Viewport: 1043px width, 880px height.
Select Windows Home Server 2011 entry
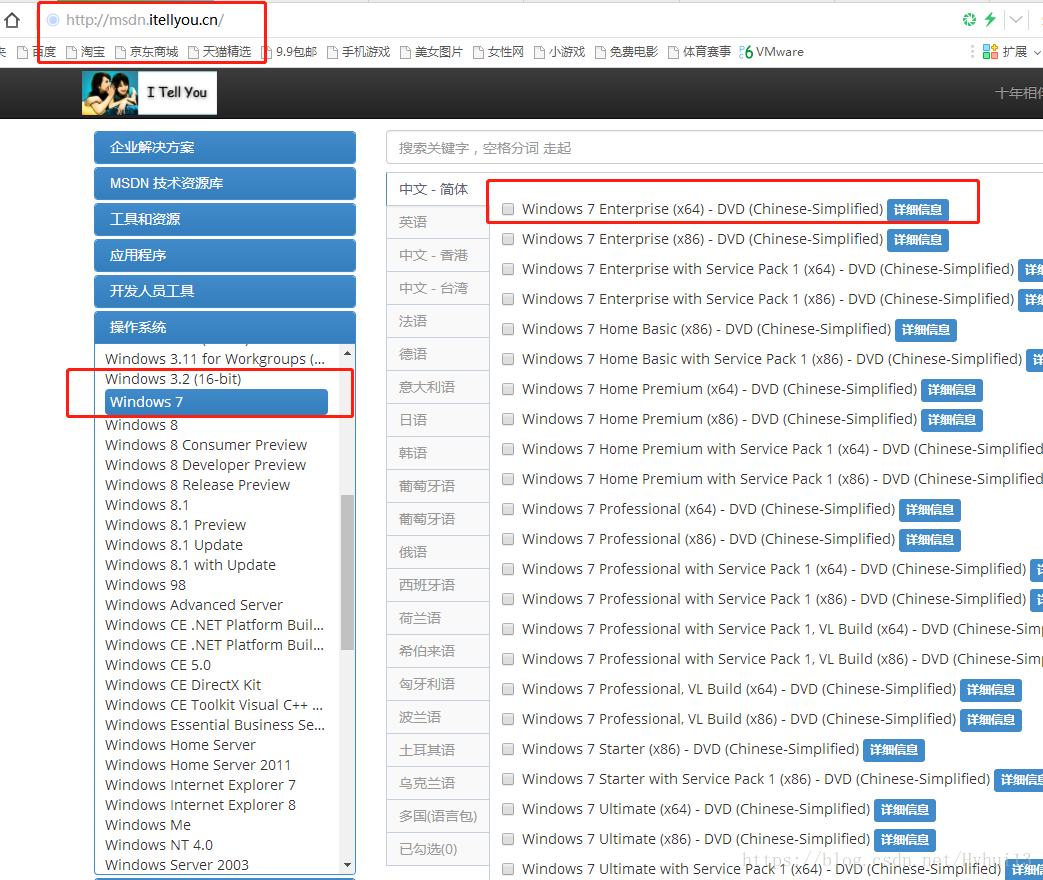[x=198, y=765]
